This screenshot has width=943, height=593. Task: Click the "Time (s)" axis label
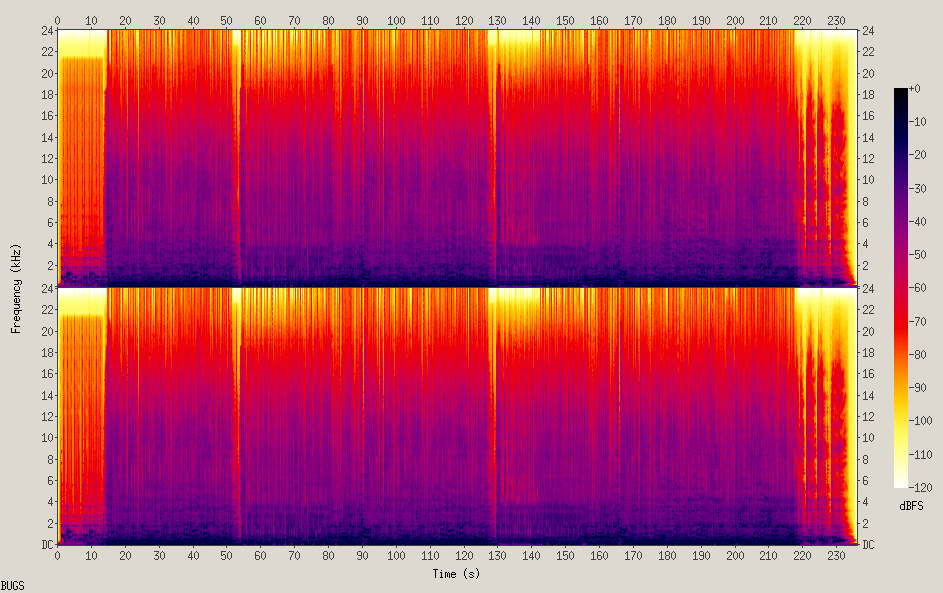click(x=457, y=574)
